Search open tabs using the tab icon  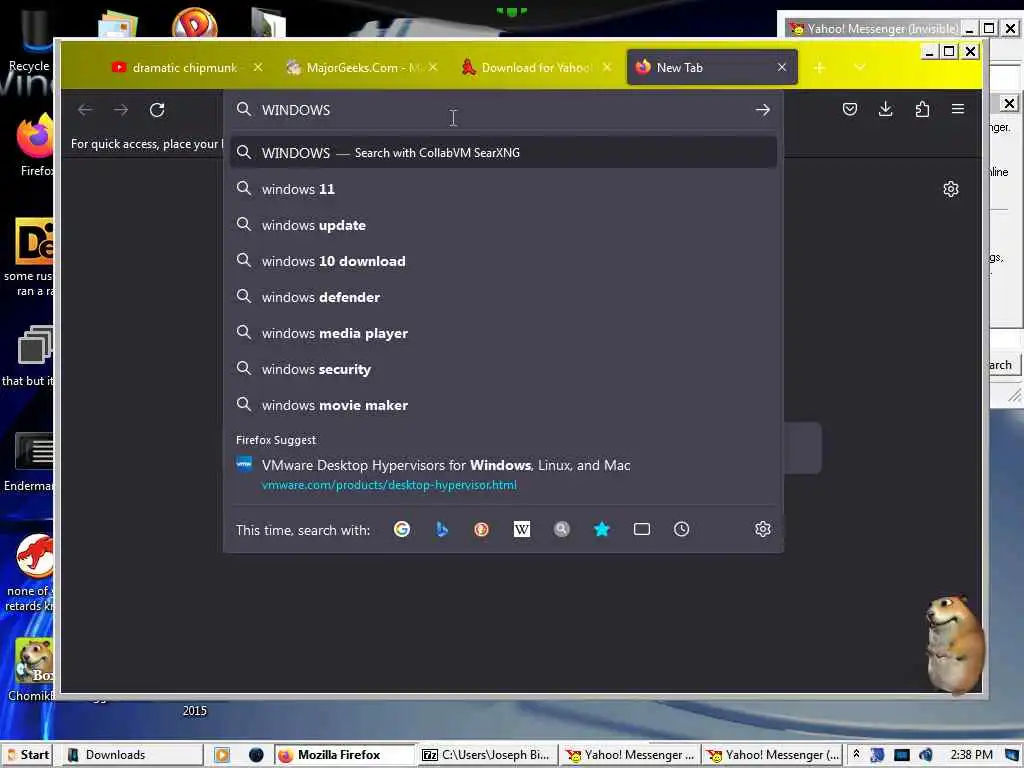click(641, 529)
